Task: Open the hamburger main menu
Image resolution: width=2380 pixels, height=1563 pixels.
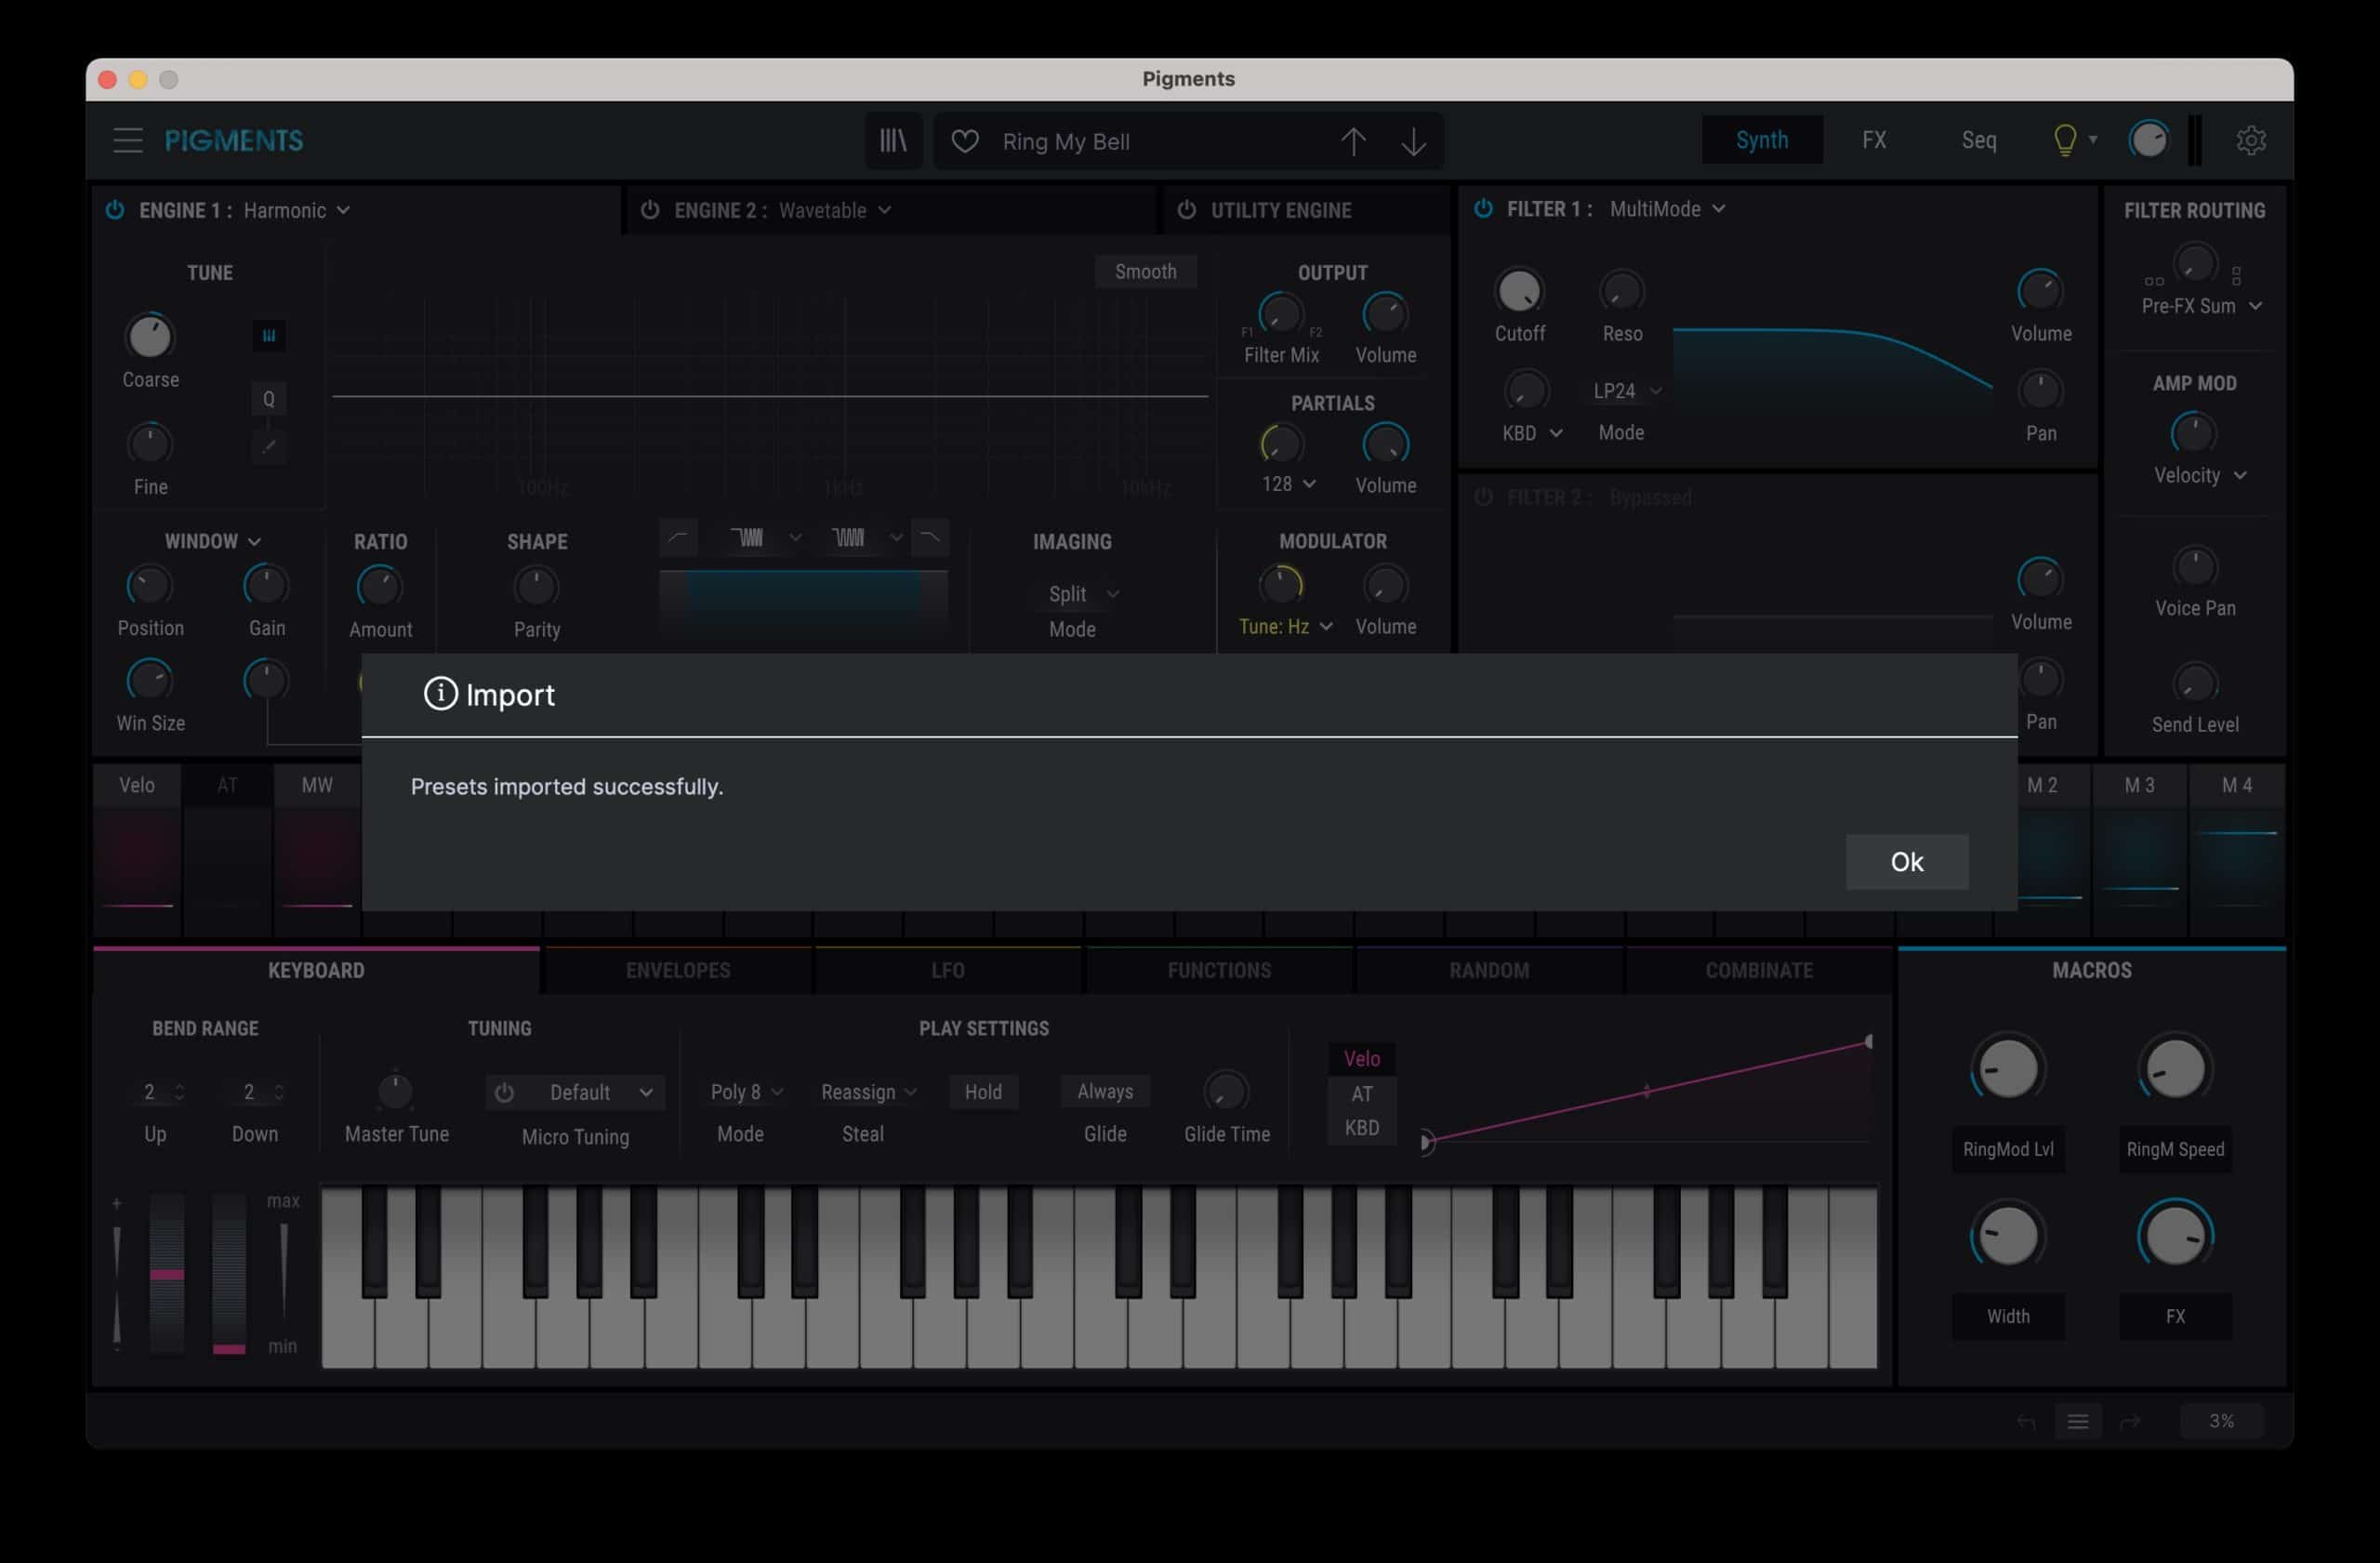Action: pos(128,140)
